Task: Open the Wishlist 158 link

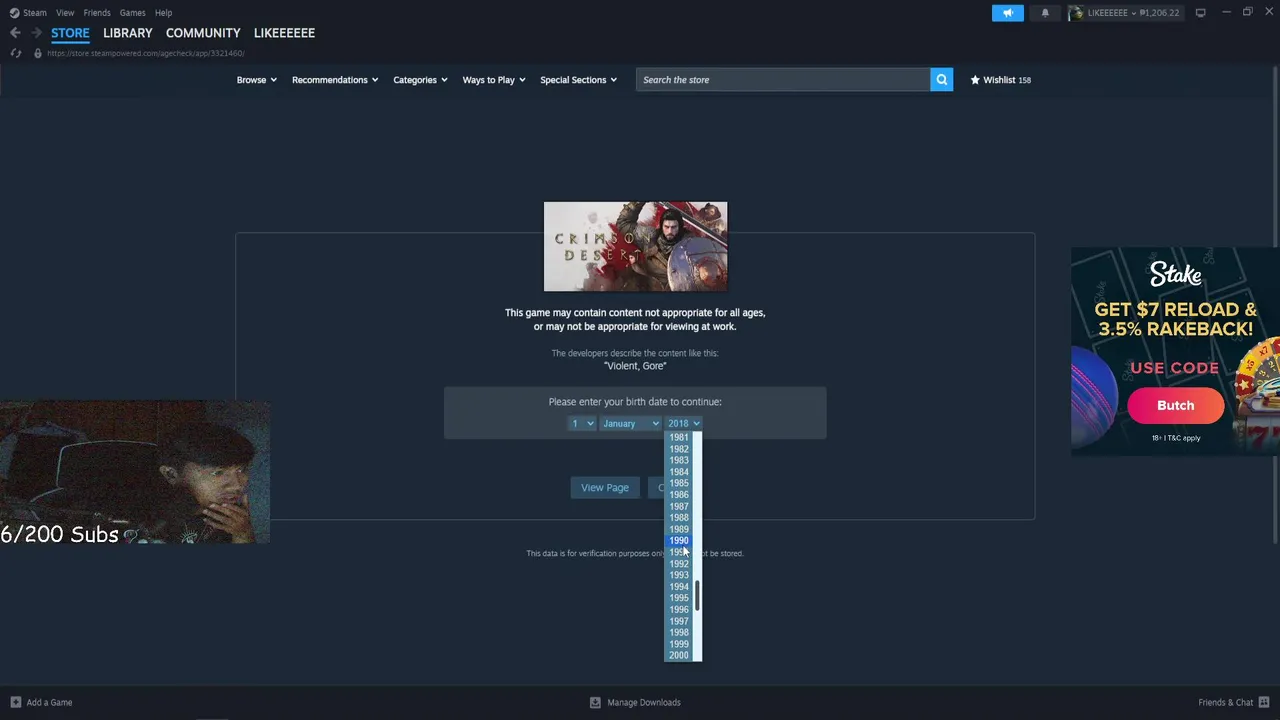Action: (x=1001, y=80)
